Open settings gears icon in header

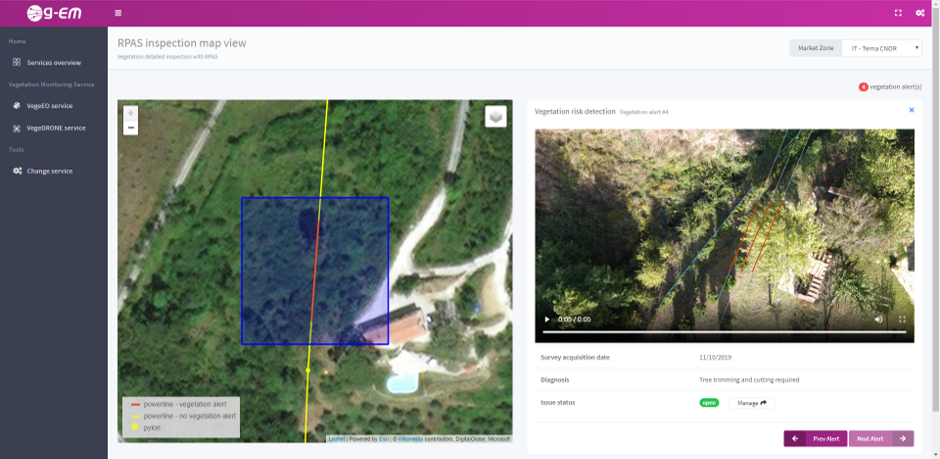pyautogui.click(x=920, y=13)
